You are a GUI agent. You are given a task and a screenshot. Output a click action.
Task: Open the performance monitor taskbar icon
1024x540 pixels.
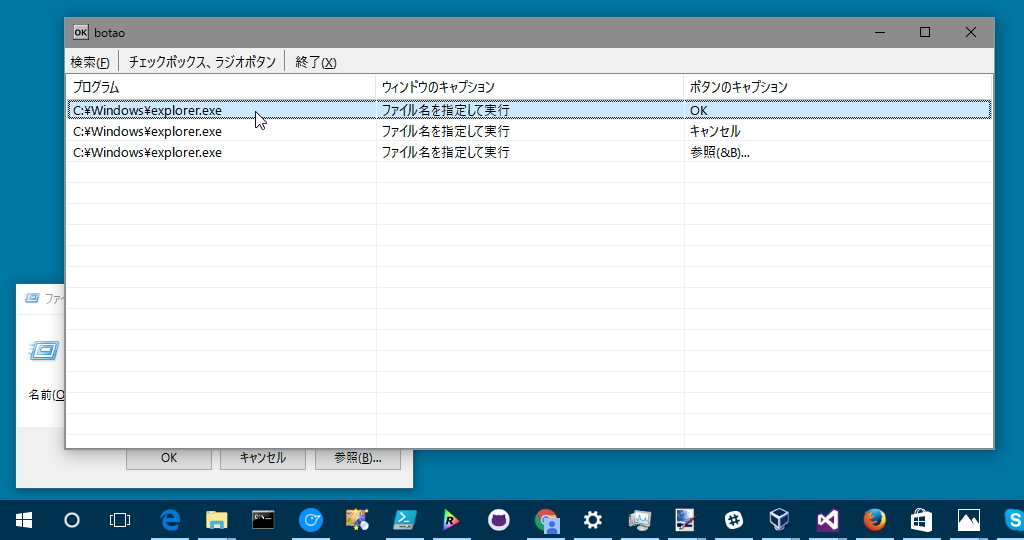click(639, 520)
